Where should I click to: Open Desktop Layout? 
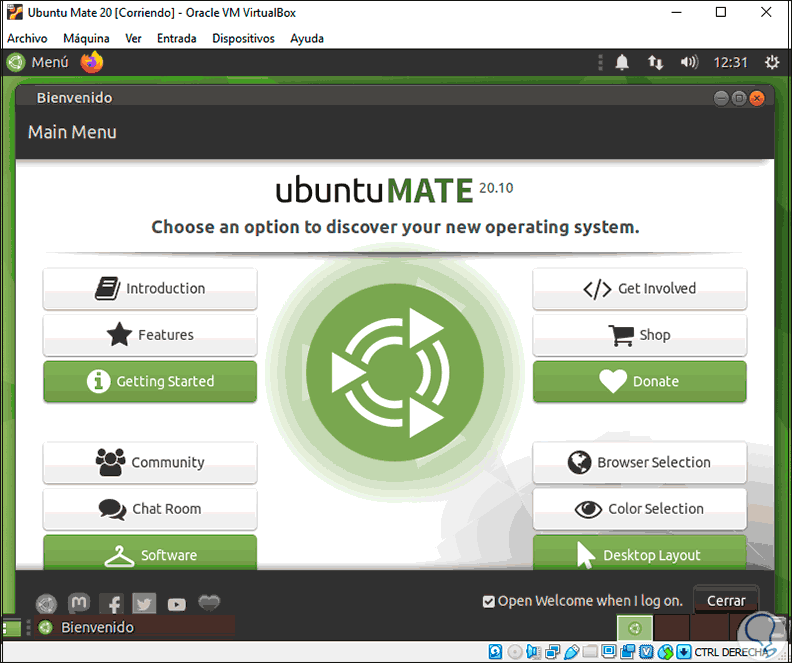click(639, 553)
